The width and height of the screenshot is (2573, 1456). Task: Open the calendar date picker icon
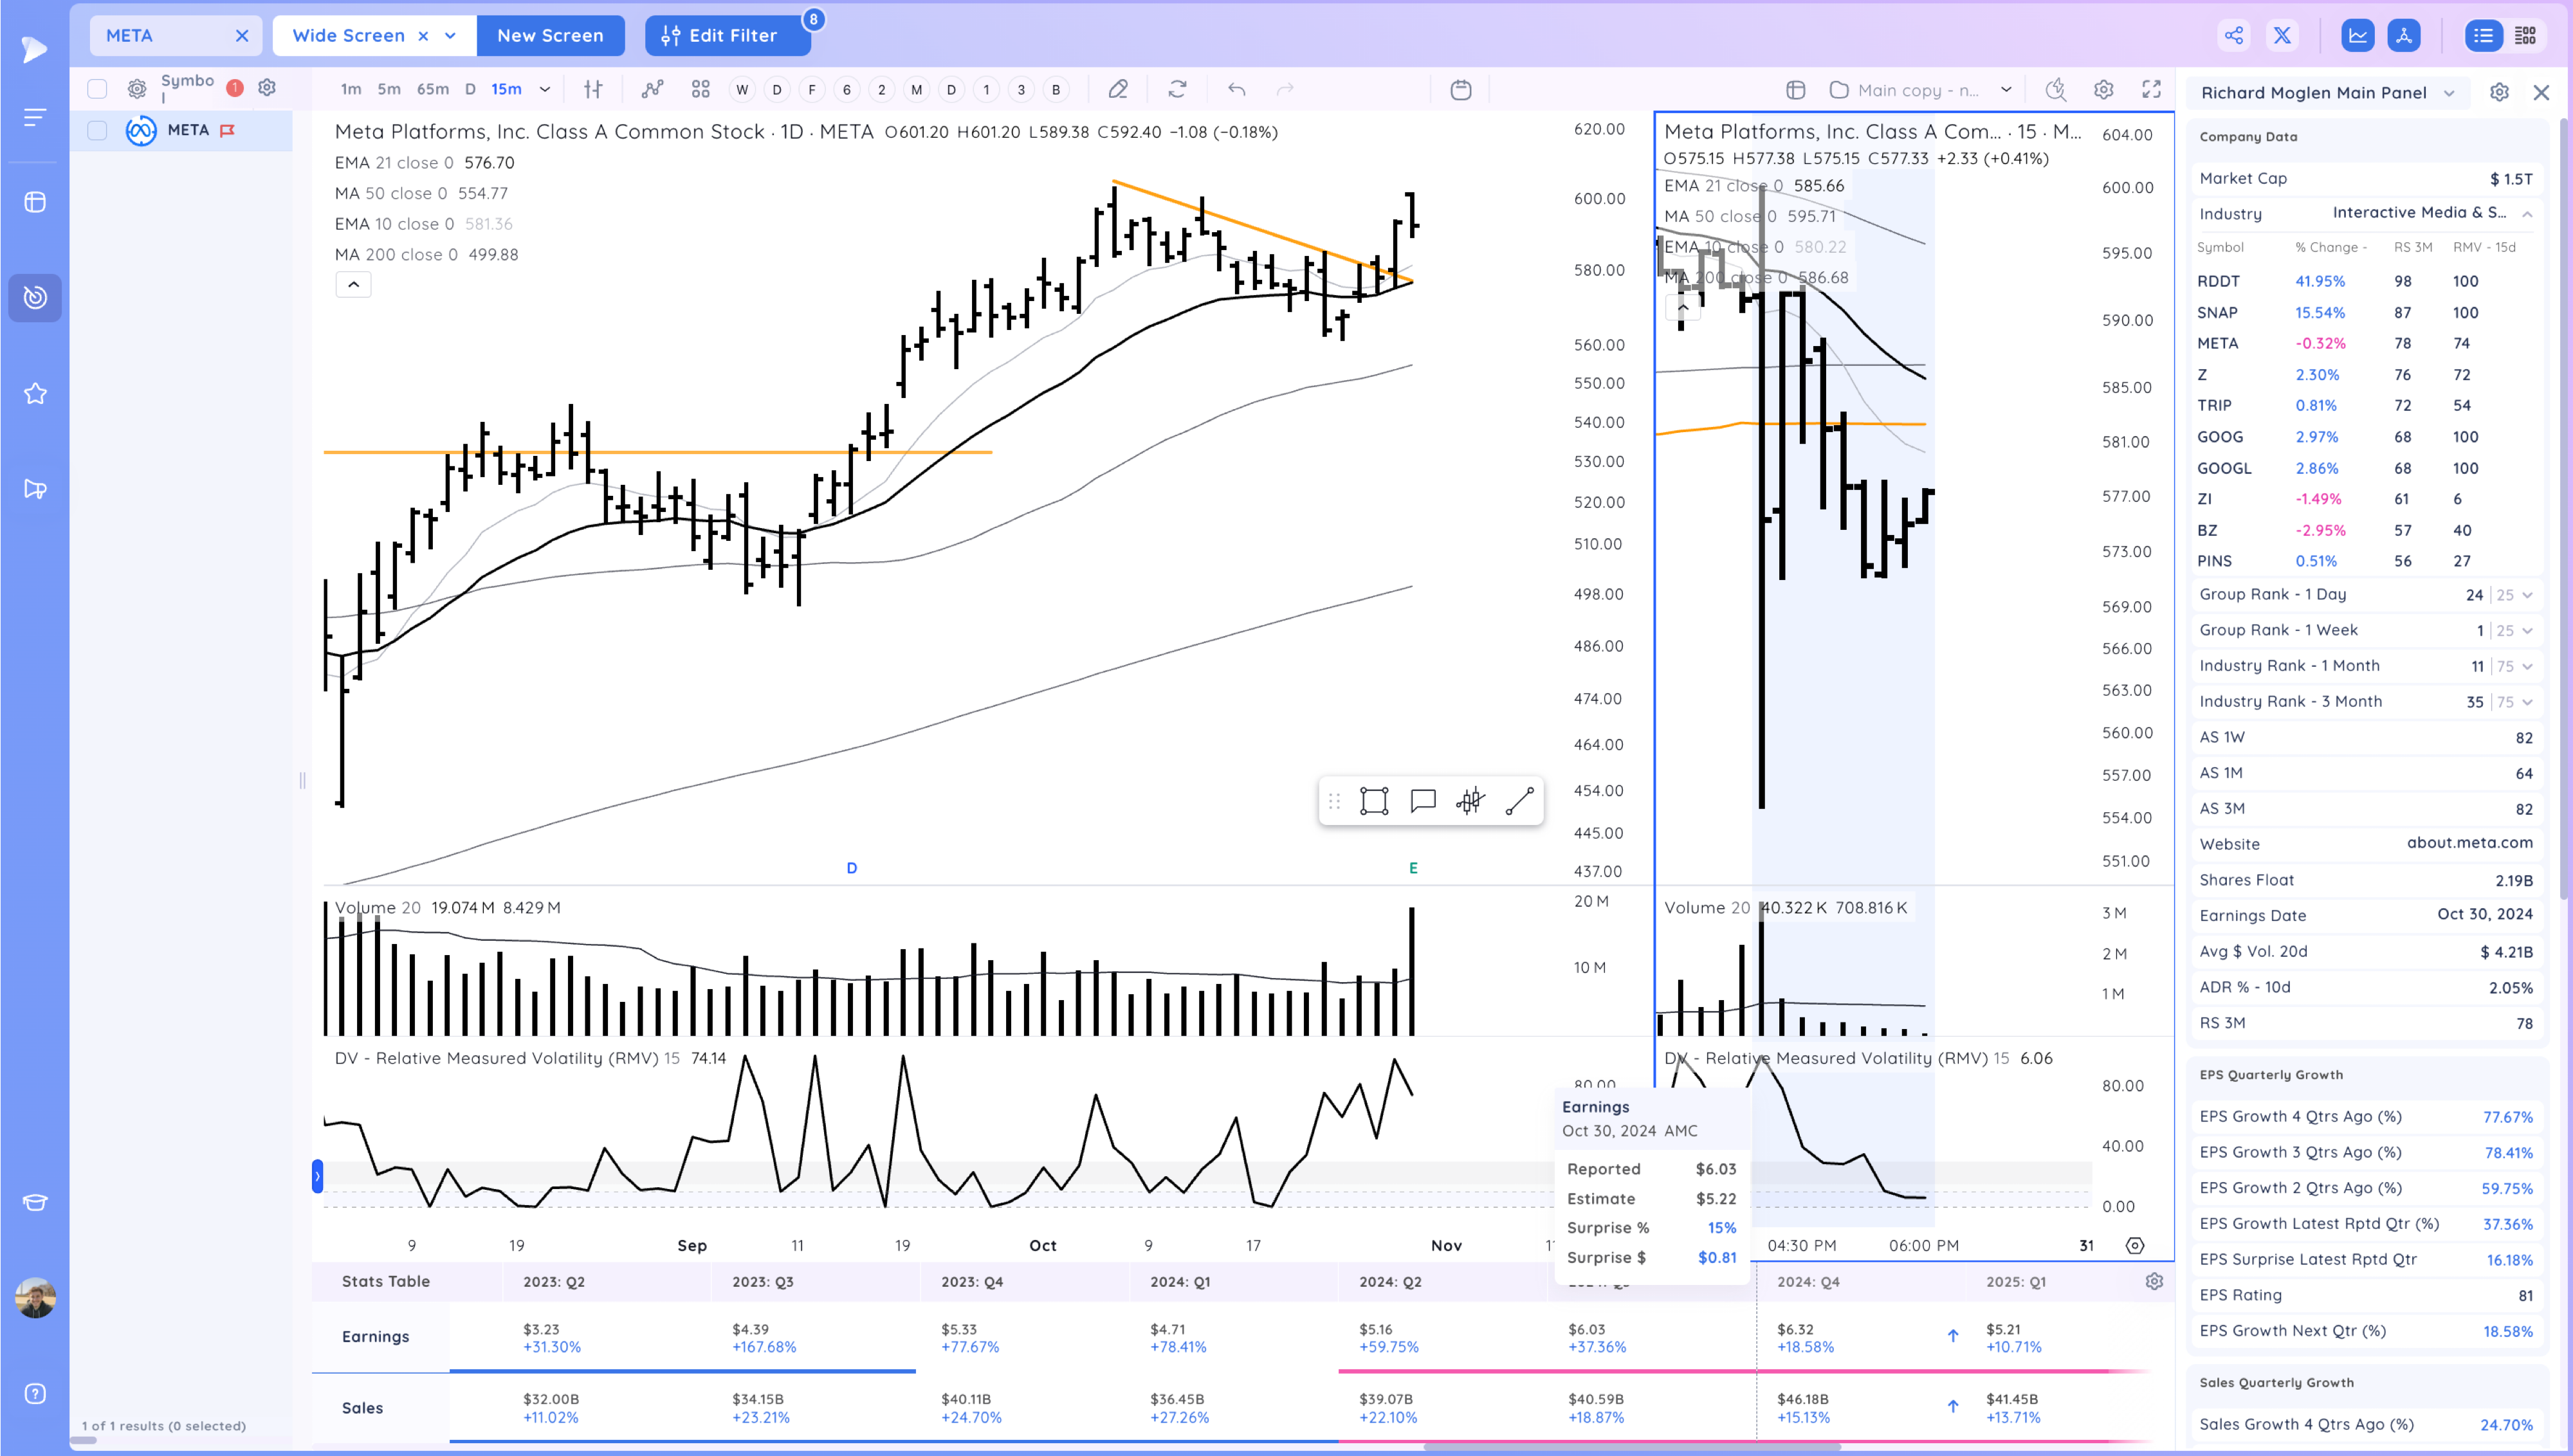point(1461,90)
